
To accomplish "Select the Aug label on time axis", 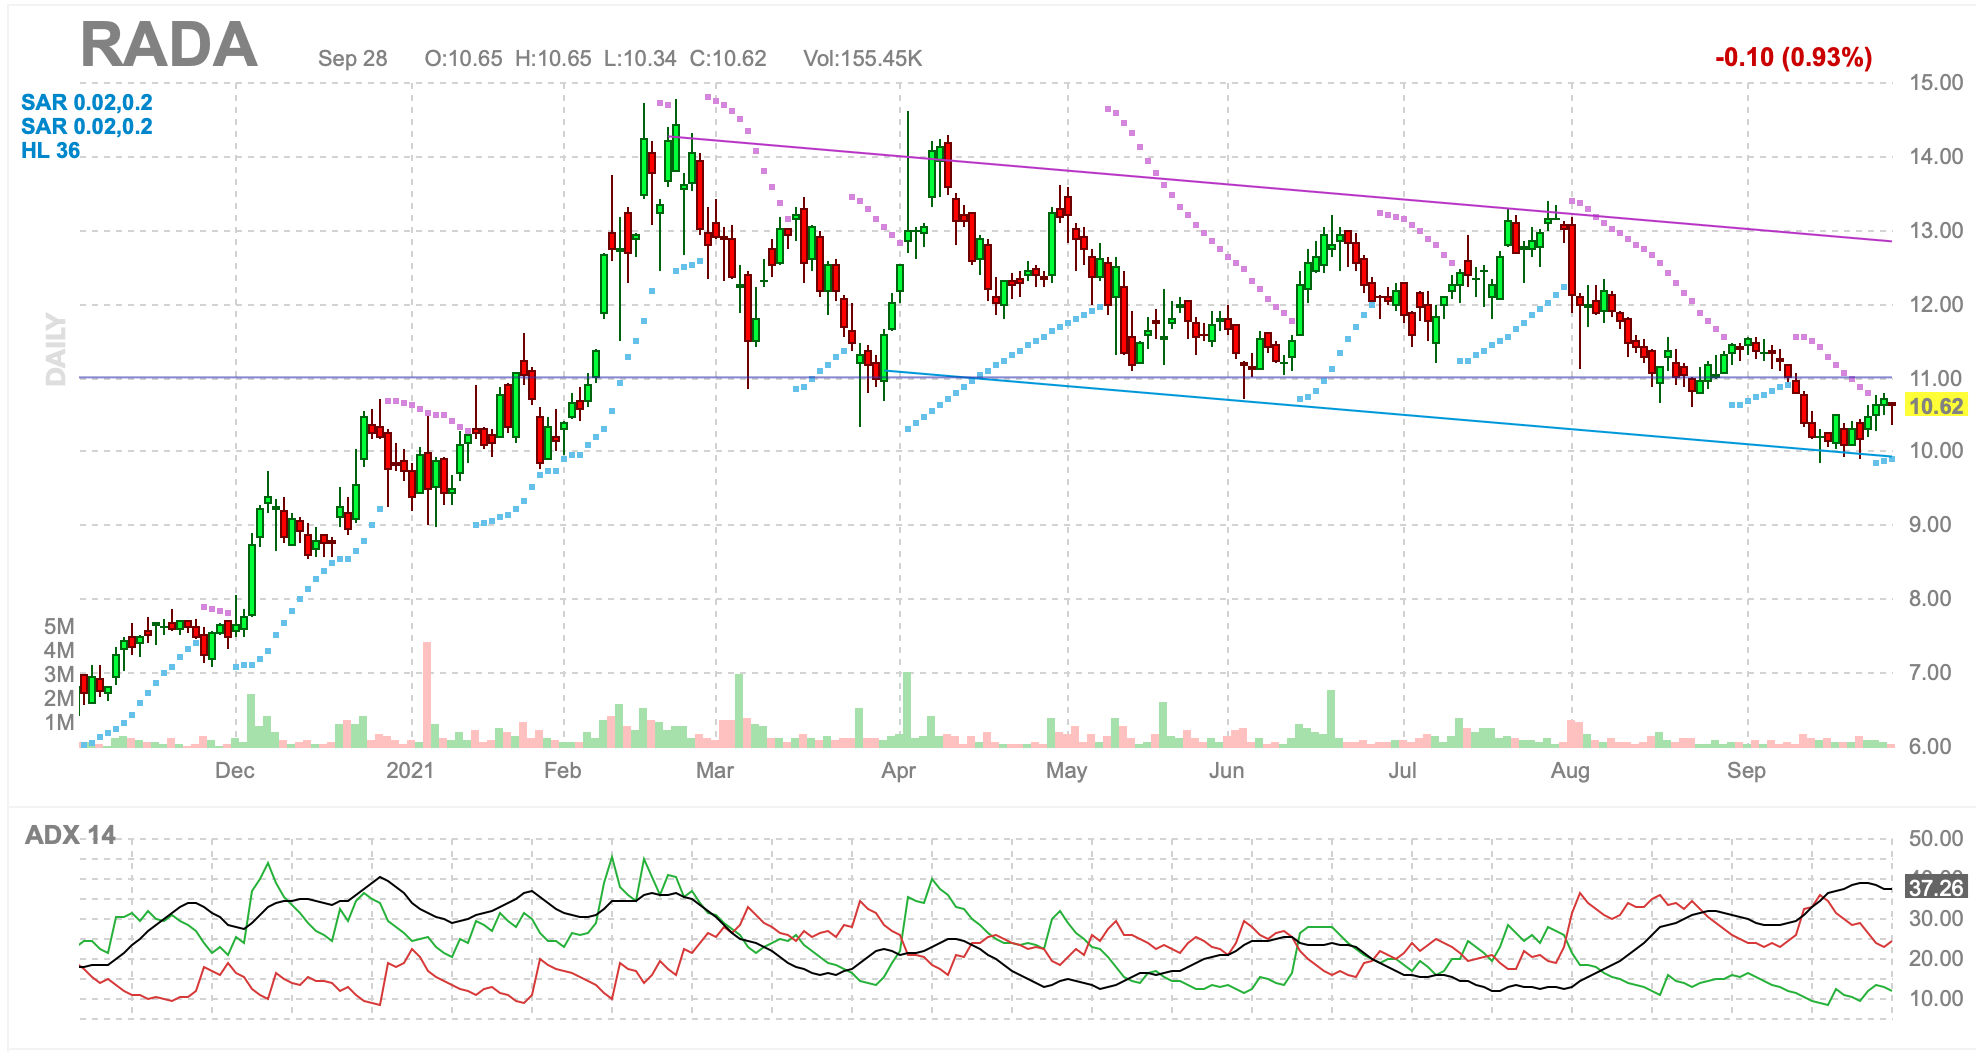I will click(1569, 771).
